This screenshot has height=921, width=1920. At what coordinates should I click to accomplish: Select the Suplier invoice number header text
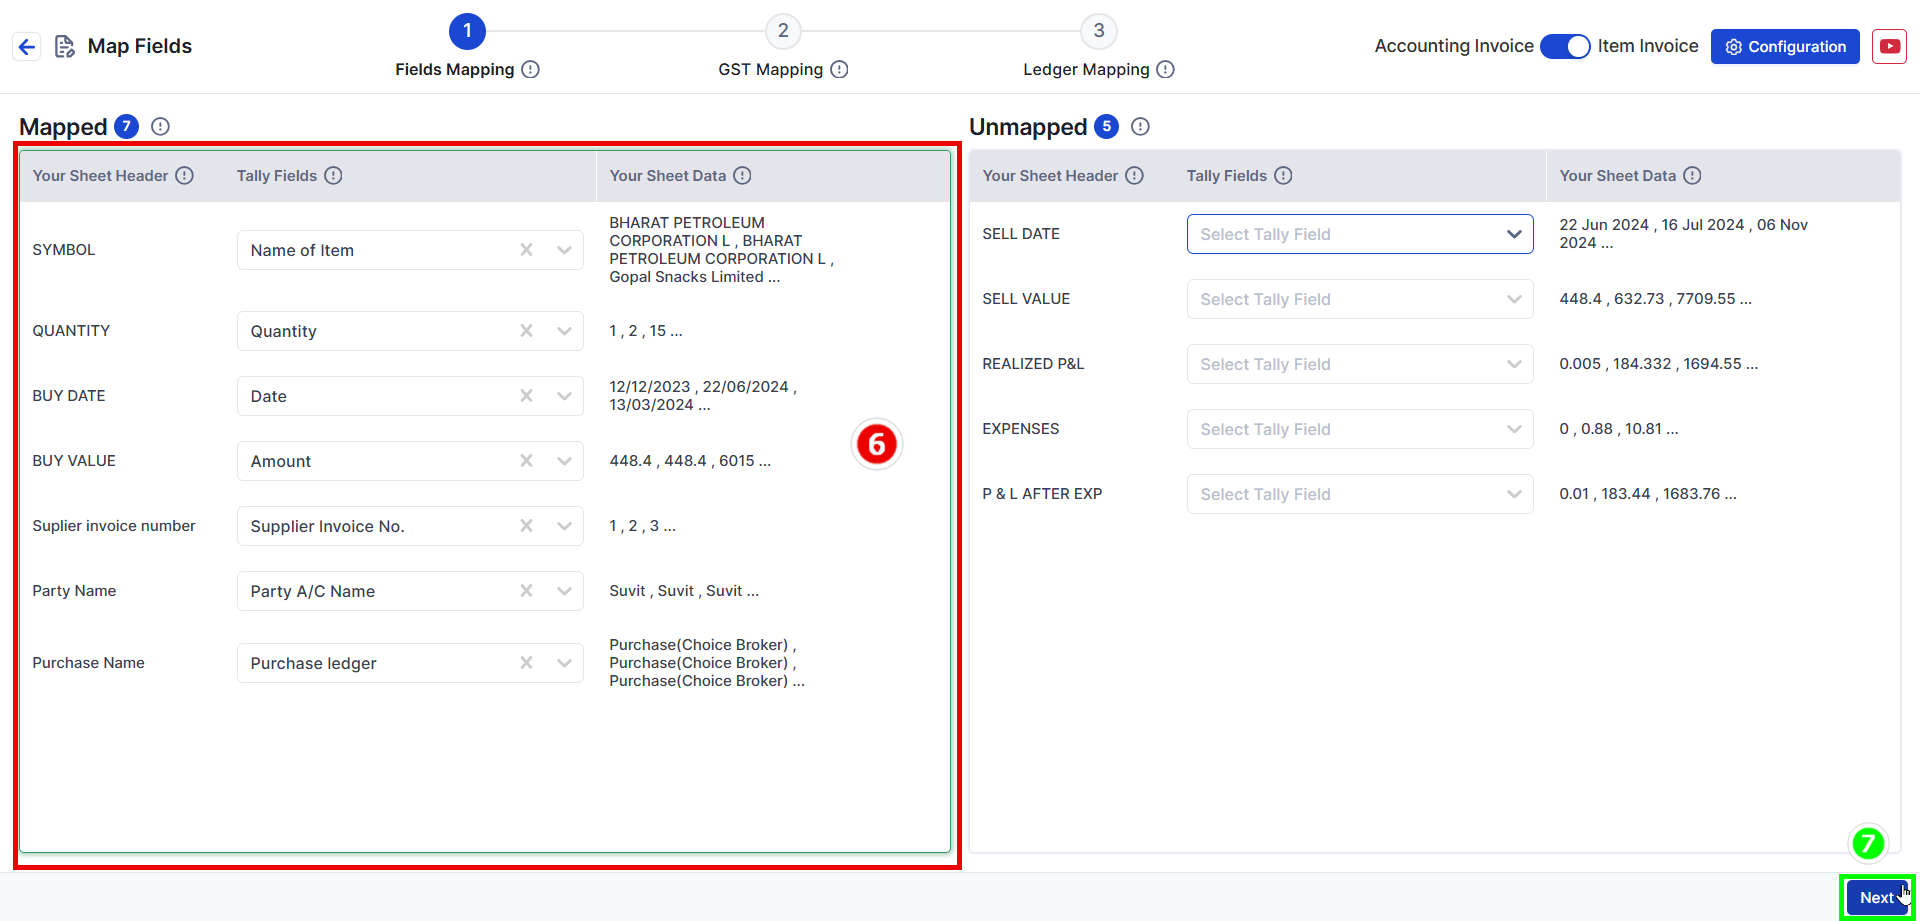click(114, 526)
